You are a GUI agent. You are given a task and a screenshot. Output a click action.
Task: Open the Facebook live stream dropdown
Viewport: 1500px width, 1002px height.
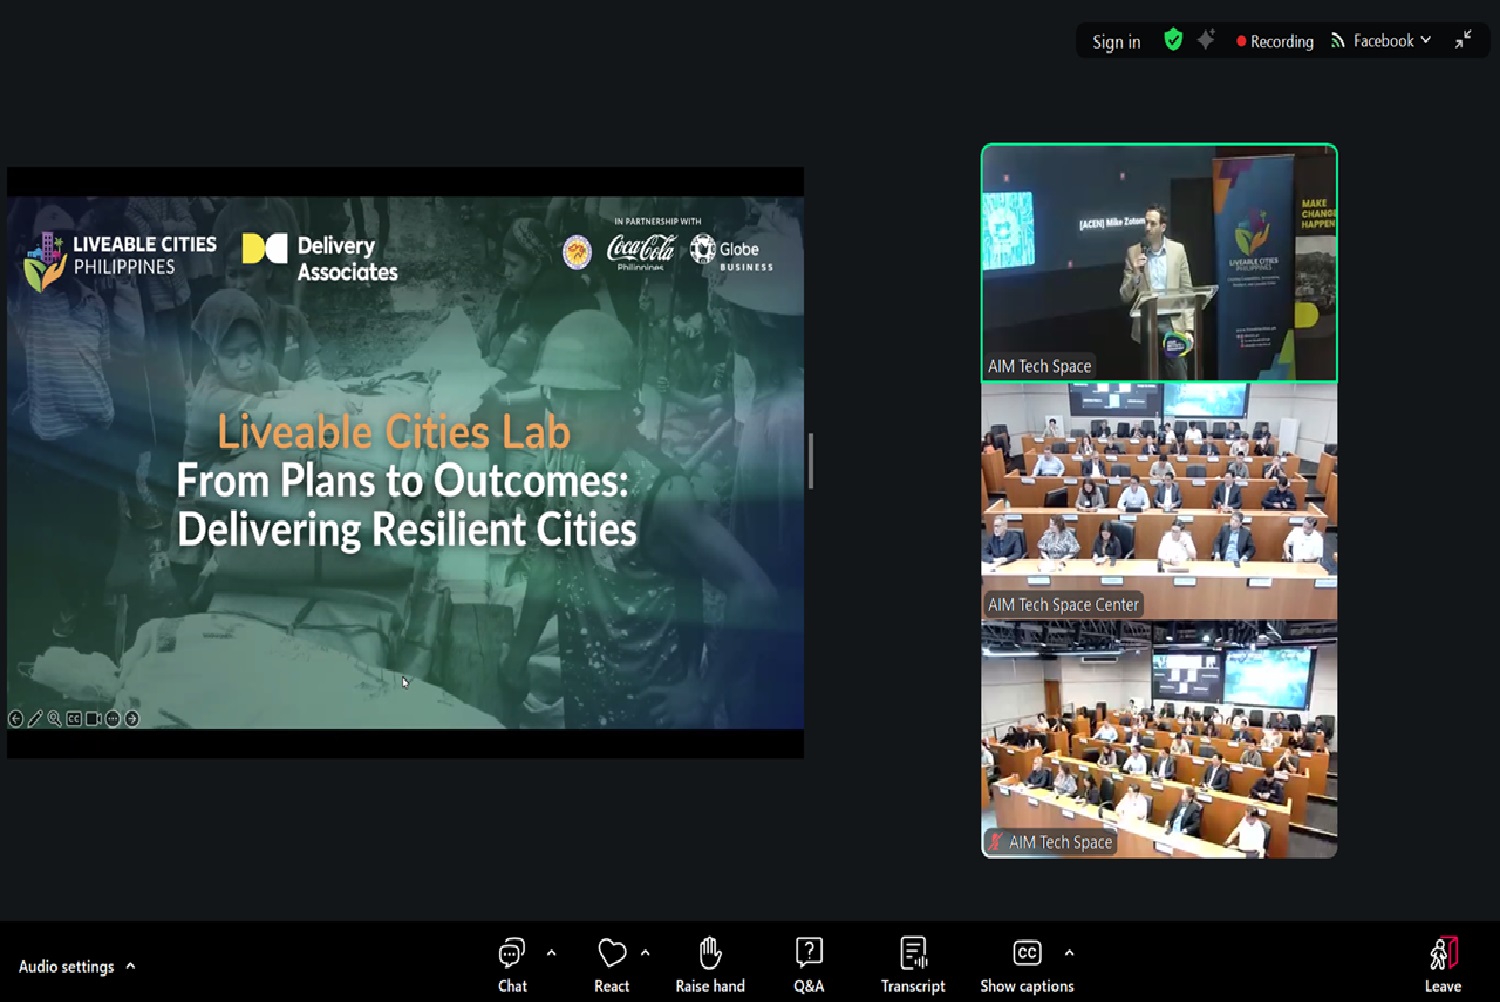tap(1382, 41)
